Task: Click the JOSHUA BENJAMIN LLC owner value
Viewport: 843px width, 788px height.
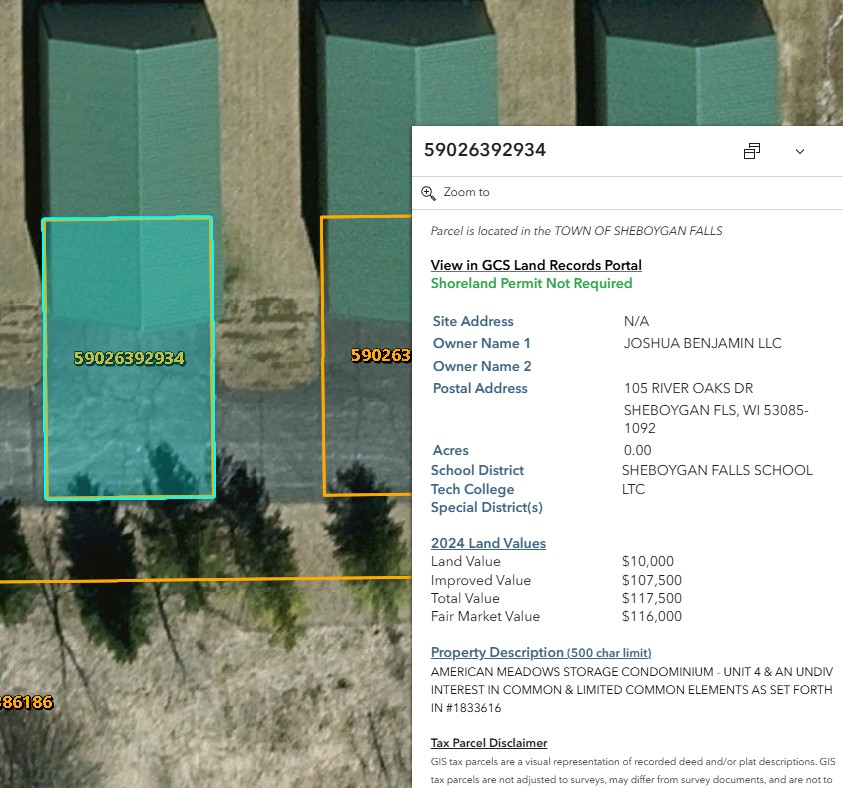Action: click(x=702, y=343)
